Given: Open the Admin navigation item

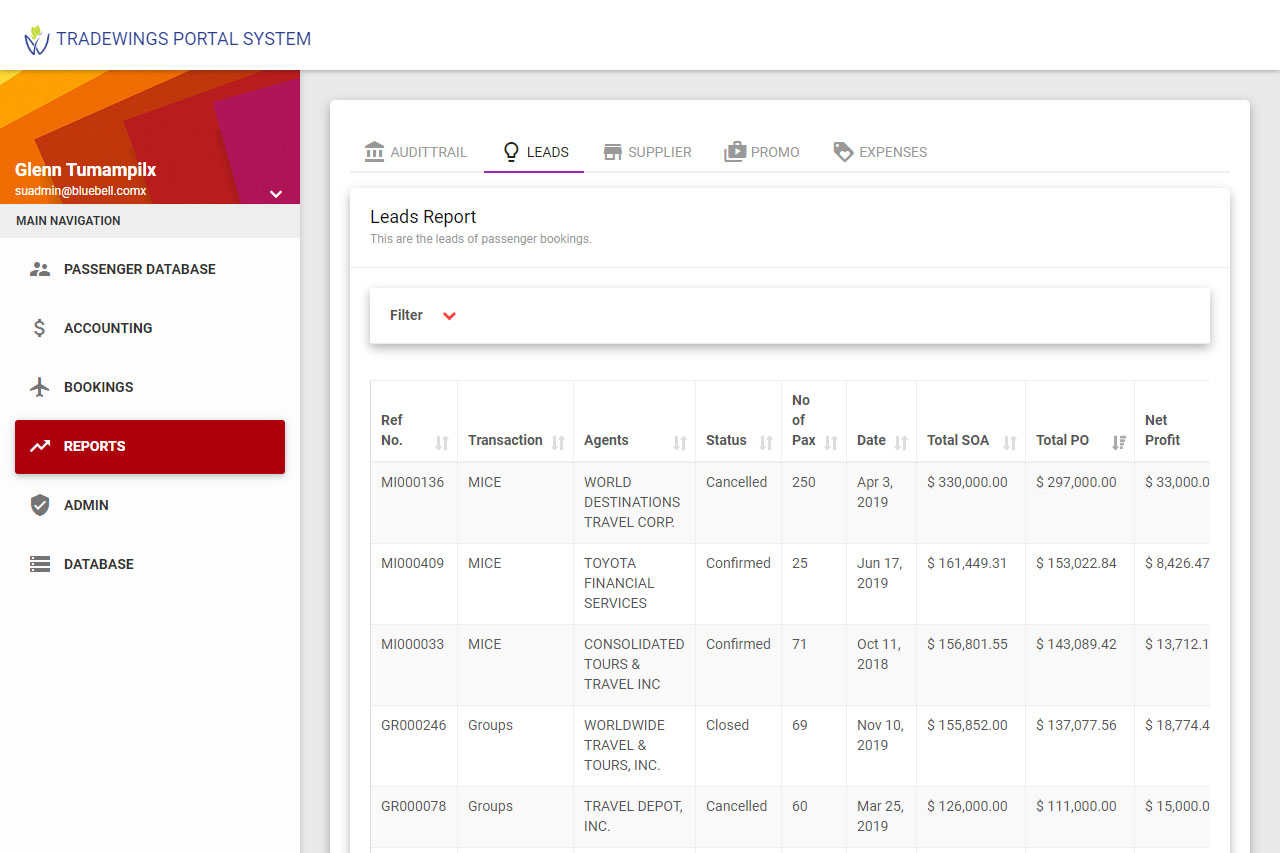Looking at the screenshot, I should point(150,505).
